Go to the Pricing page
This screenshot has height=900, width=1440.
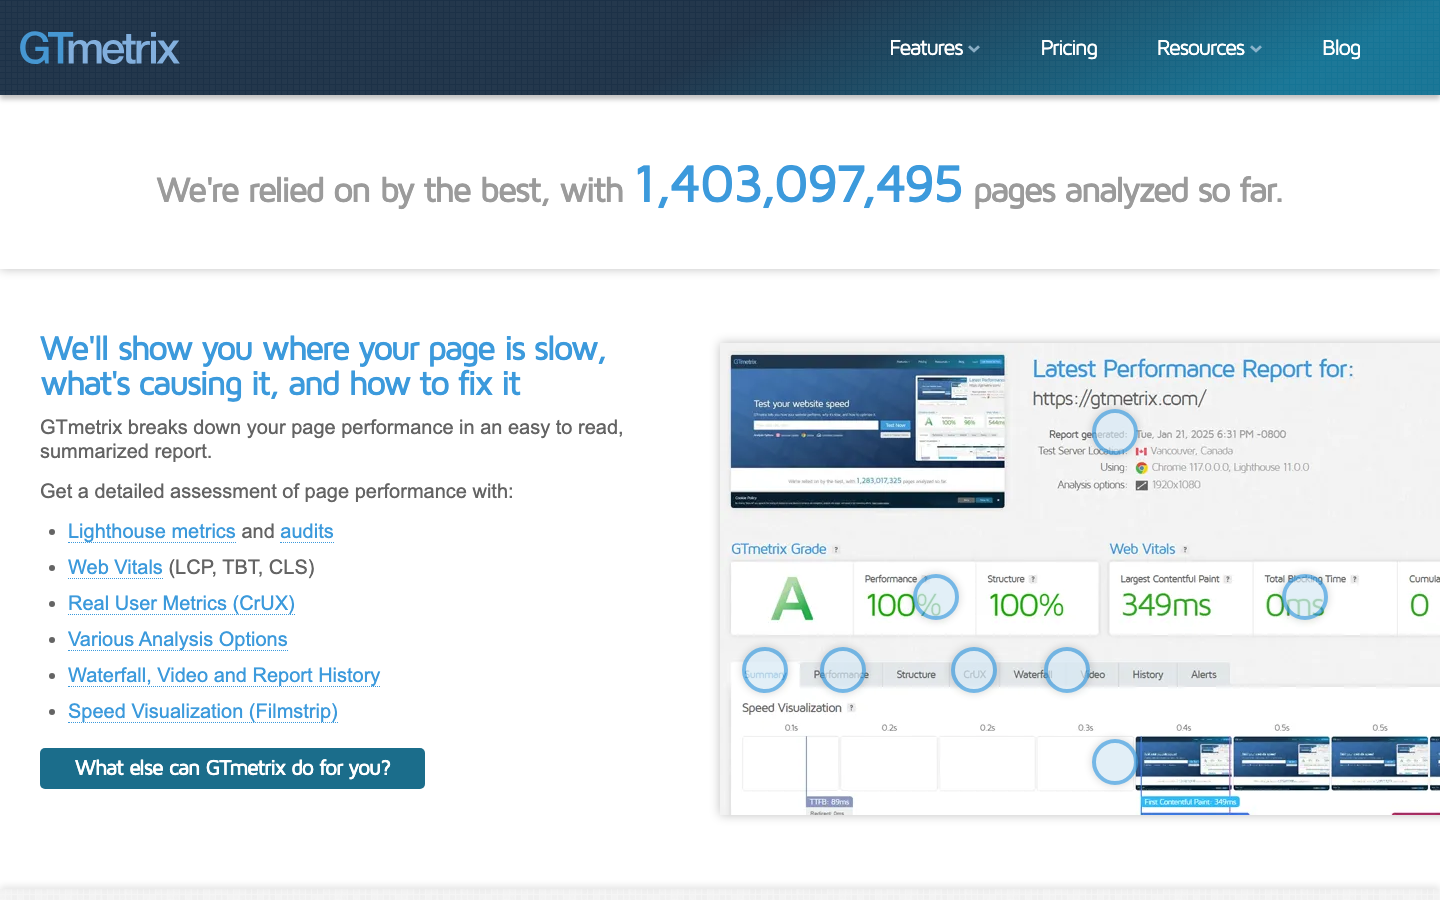tap(1068, 48)
